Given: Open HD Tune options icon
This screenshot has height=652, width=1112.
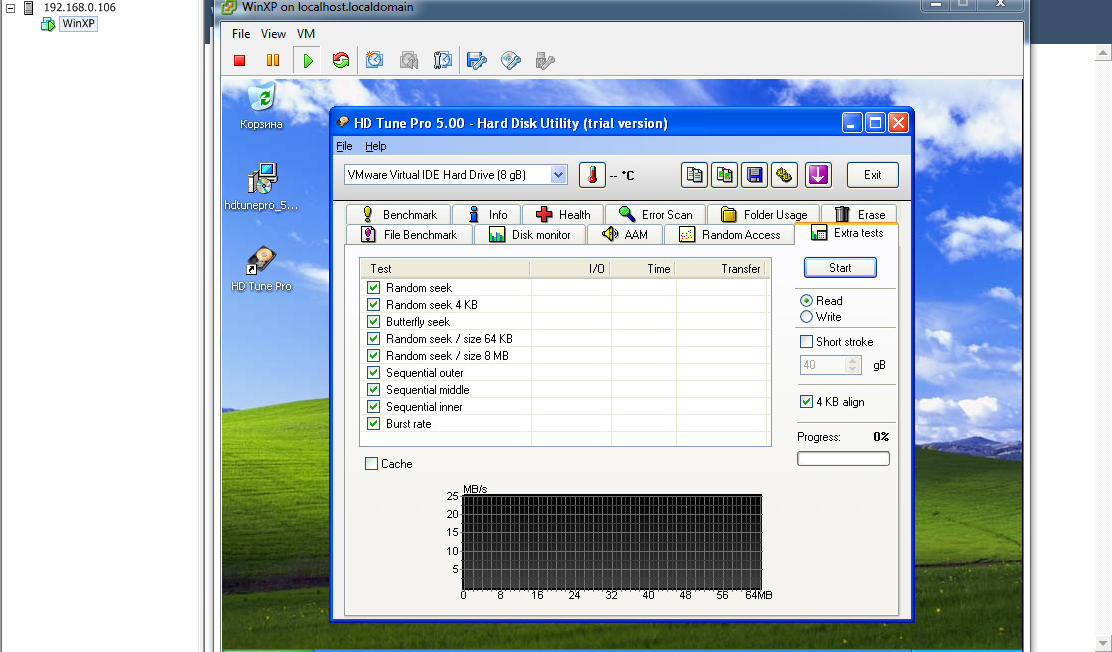Looking at the screenshot, I should 784,175.
